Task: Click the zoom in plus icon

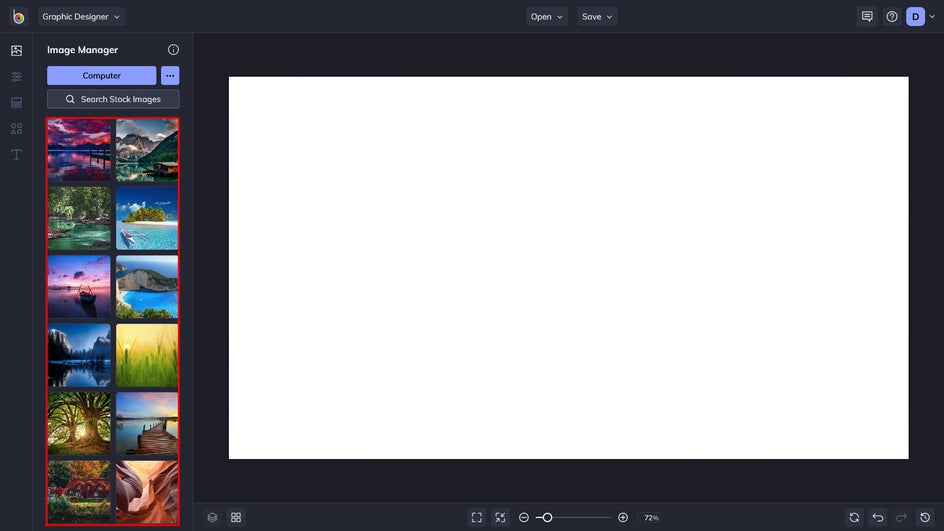Action: pos(623,517)
